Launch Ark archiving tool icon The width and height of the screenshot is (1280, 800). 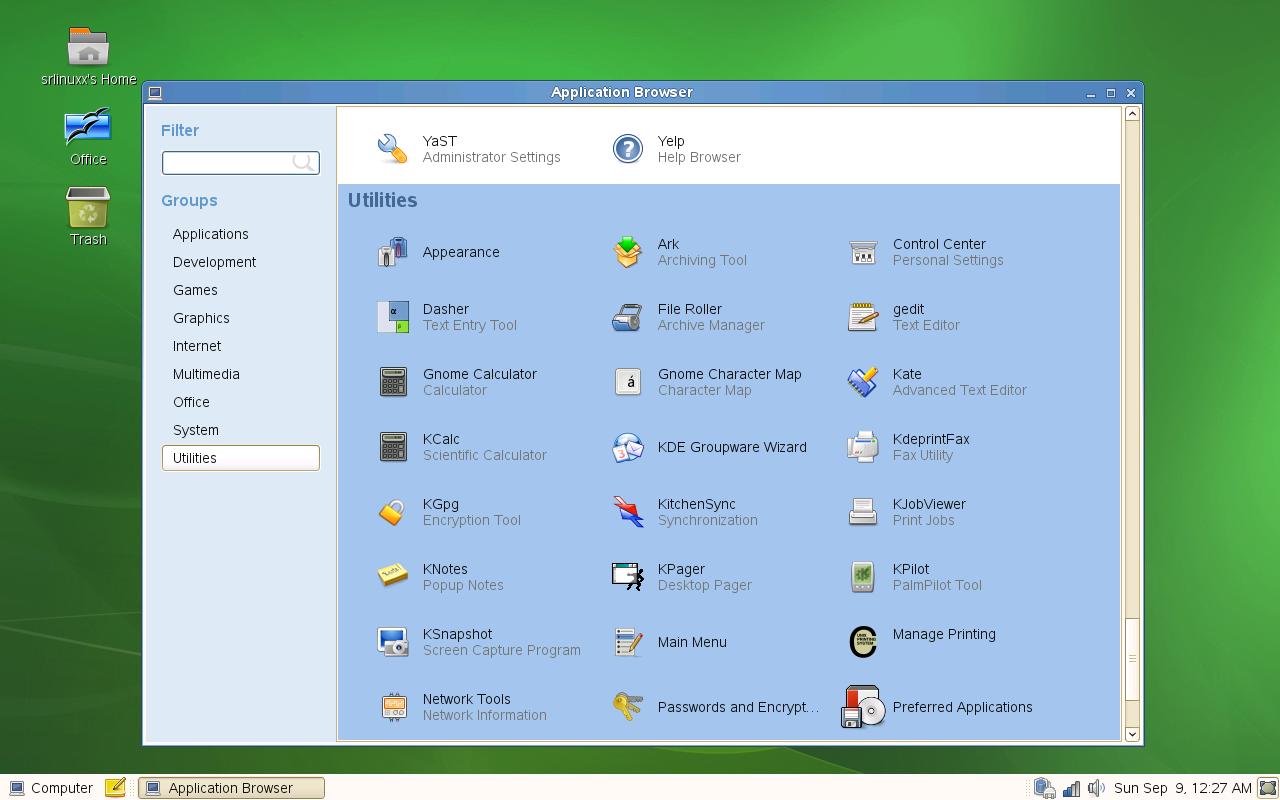pyautogui.click(x=627, y=252)
